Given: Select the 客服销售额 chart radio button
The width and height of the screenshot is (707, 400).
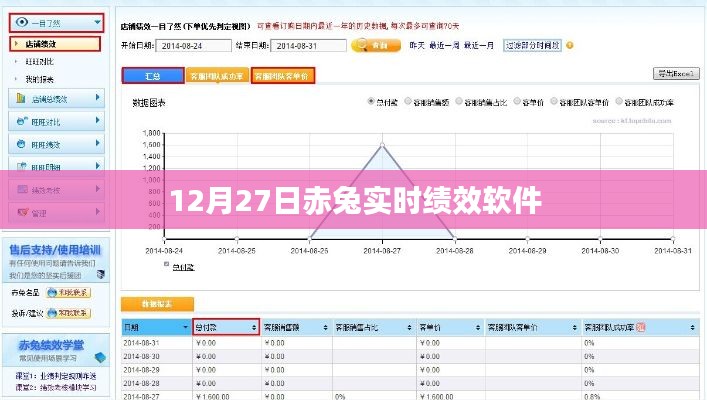Looking at the screenshot, I should click(x=408, y=101).
